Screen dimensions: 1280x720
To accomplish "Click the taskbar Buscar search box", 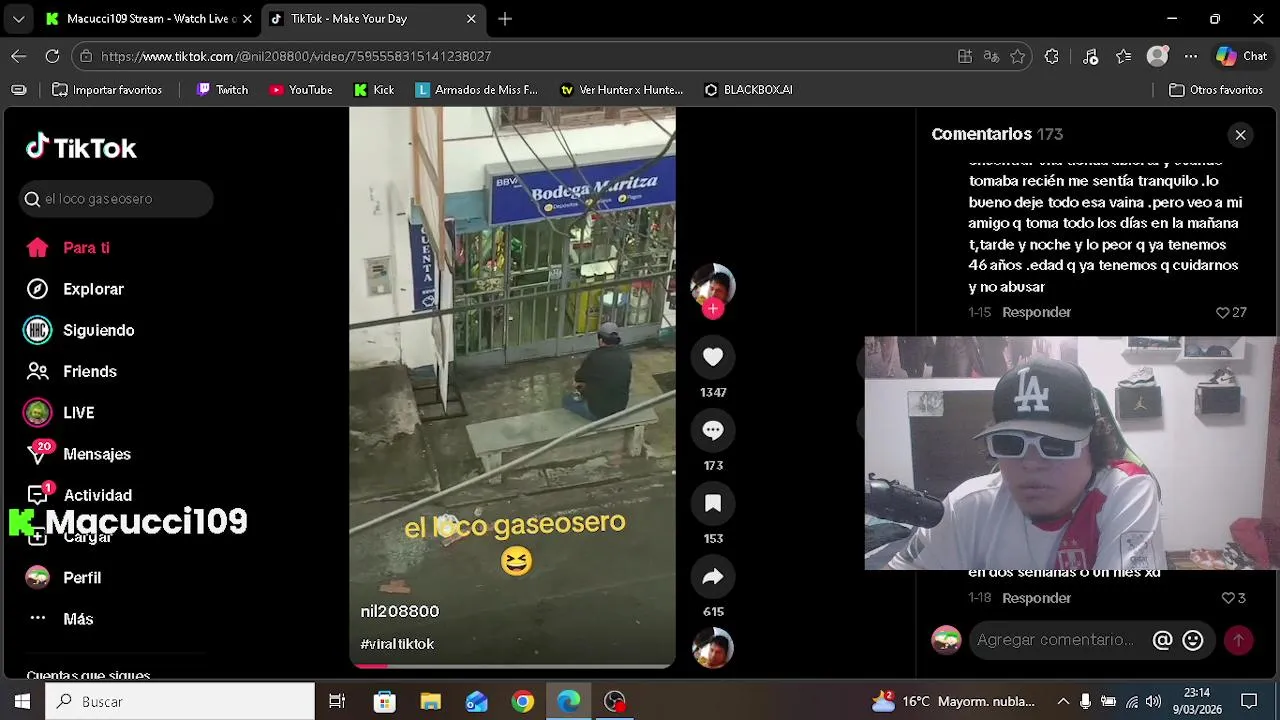I will click(x=180, y=701).
